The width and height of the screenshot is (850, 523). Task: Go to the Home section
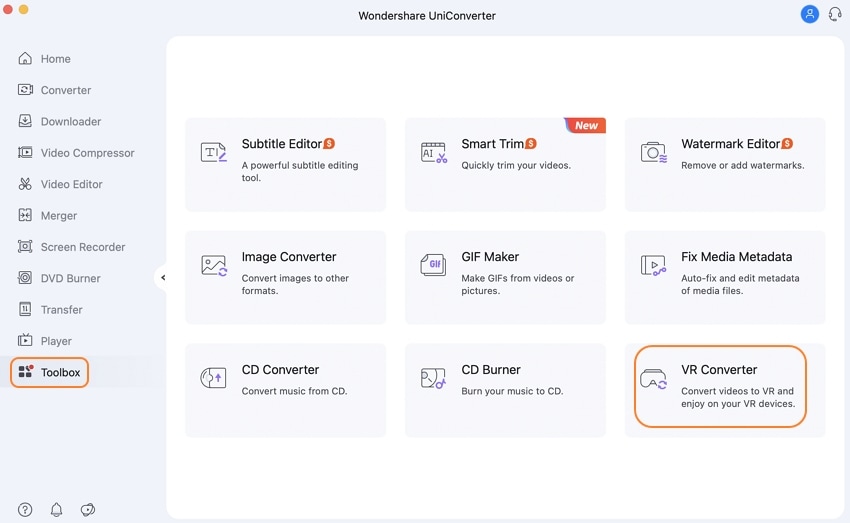(56, 59)
